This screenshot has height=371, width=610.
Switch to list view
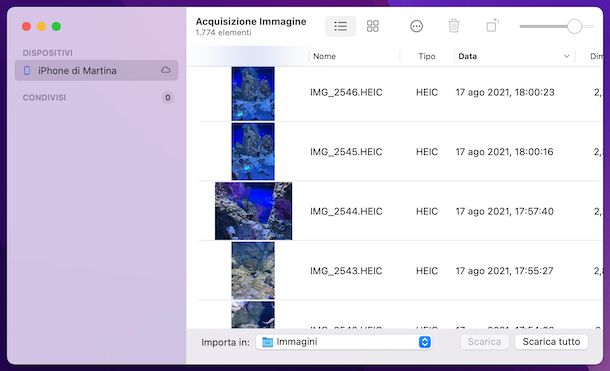[x=340, y=26]
